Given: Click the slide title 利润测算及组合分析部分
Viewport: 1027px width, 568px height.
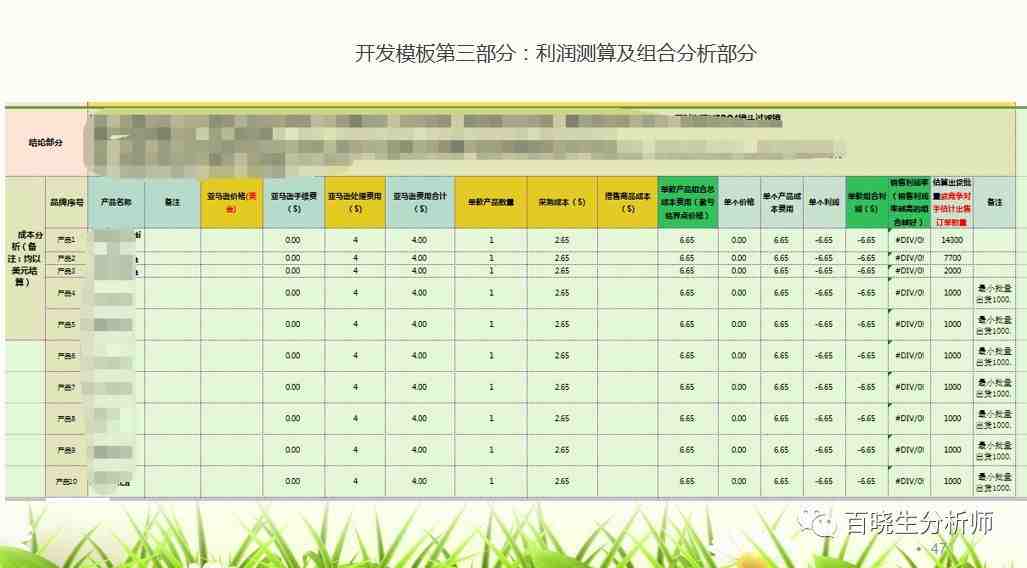Looking at the screenshot, I should click(x=646, y=53).
